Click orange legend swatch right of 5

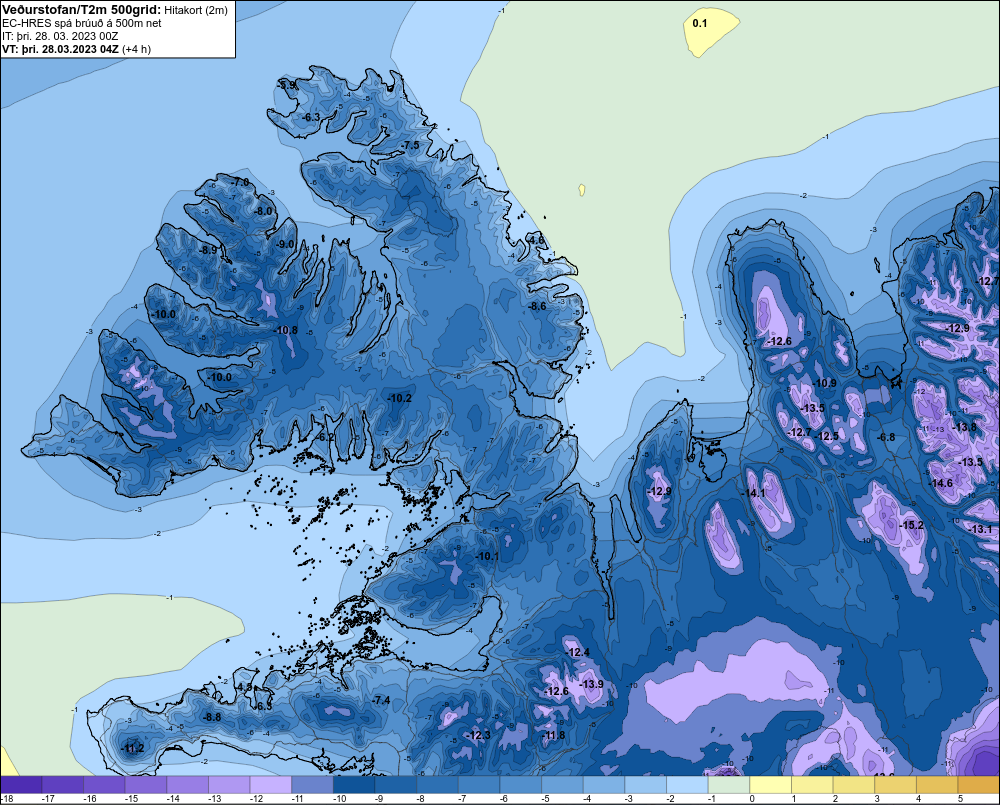[979, 785]
